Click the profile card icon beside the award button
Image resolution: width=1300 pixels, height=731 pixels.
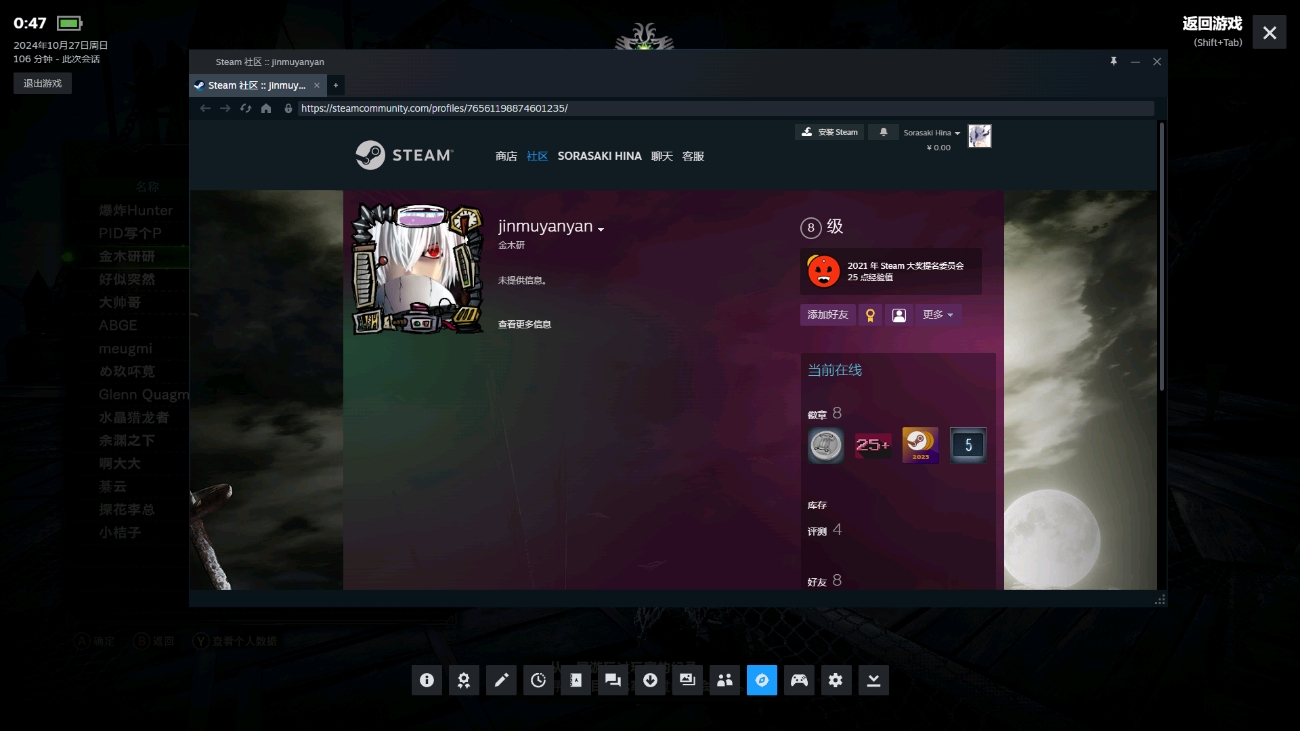899,315
